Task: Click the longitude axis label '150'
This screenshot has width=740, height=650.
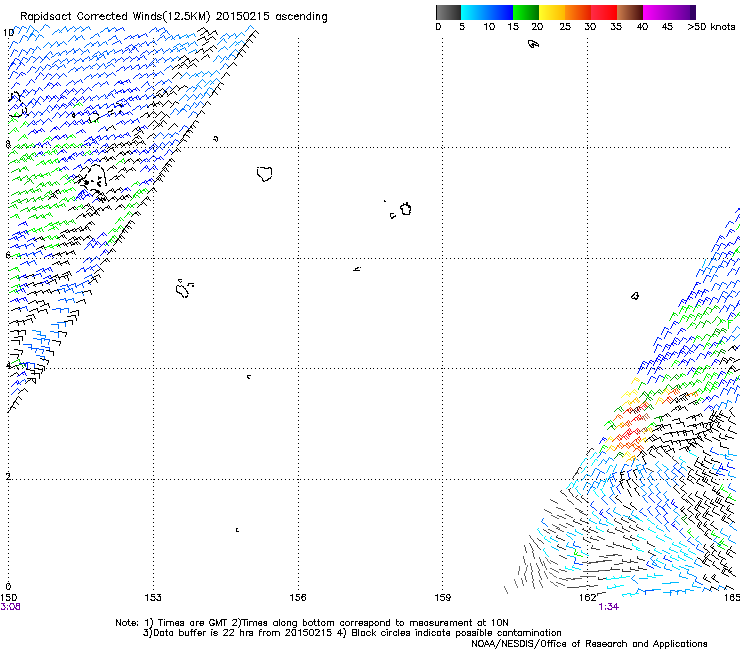Action: pyautogui.click(x=9, y=598)
